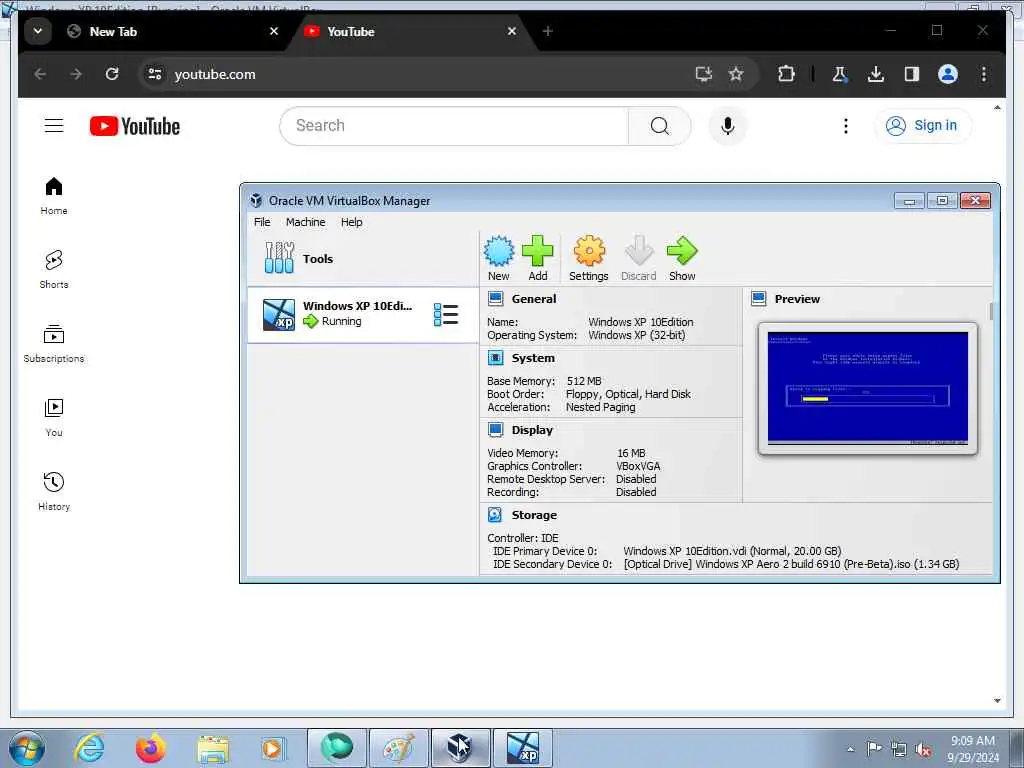This screenshot has height=768, width=1024.
Task: Select the Windows XP 10Edition running VM
Action: 362,315
